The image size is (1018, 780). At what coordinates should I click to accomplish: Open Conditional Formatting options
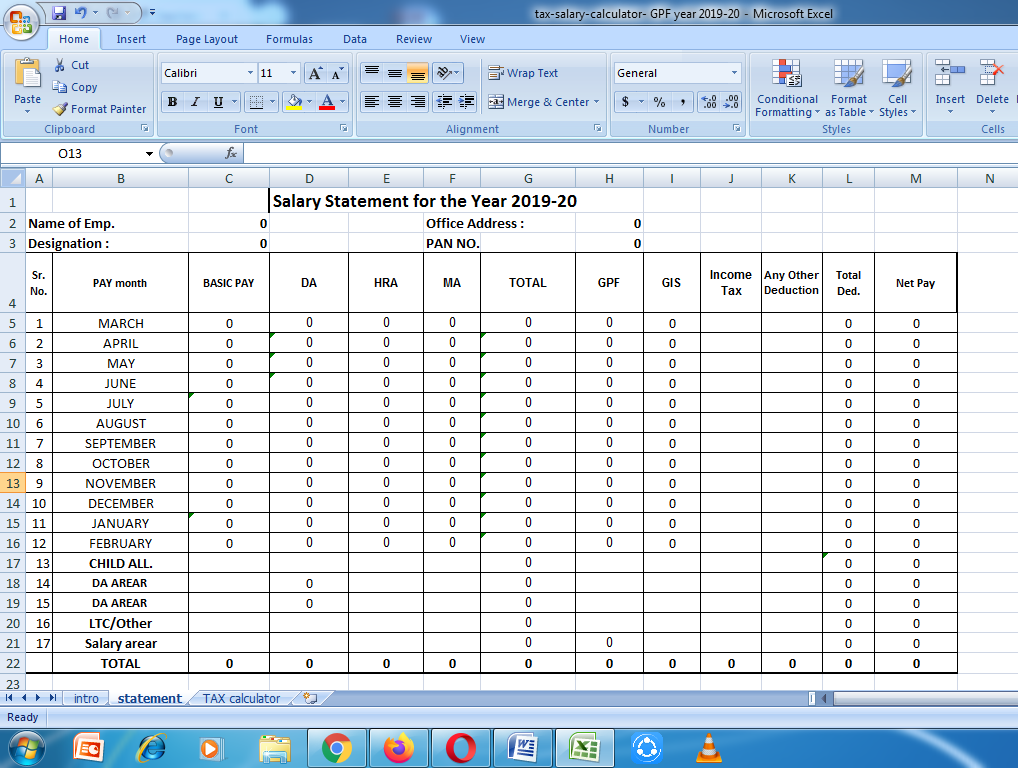point(787,88)
